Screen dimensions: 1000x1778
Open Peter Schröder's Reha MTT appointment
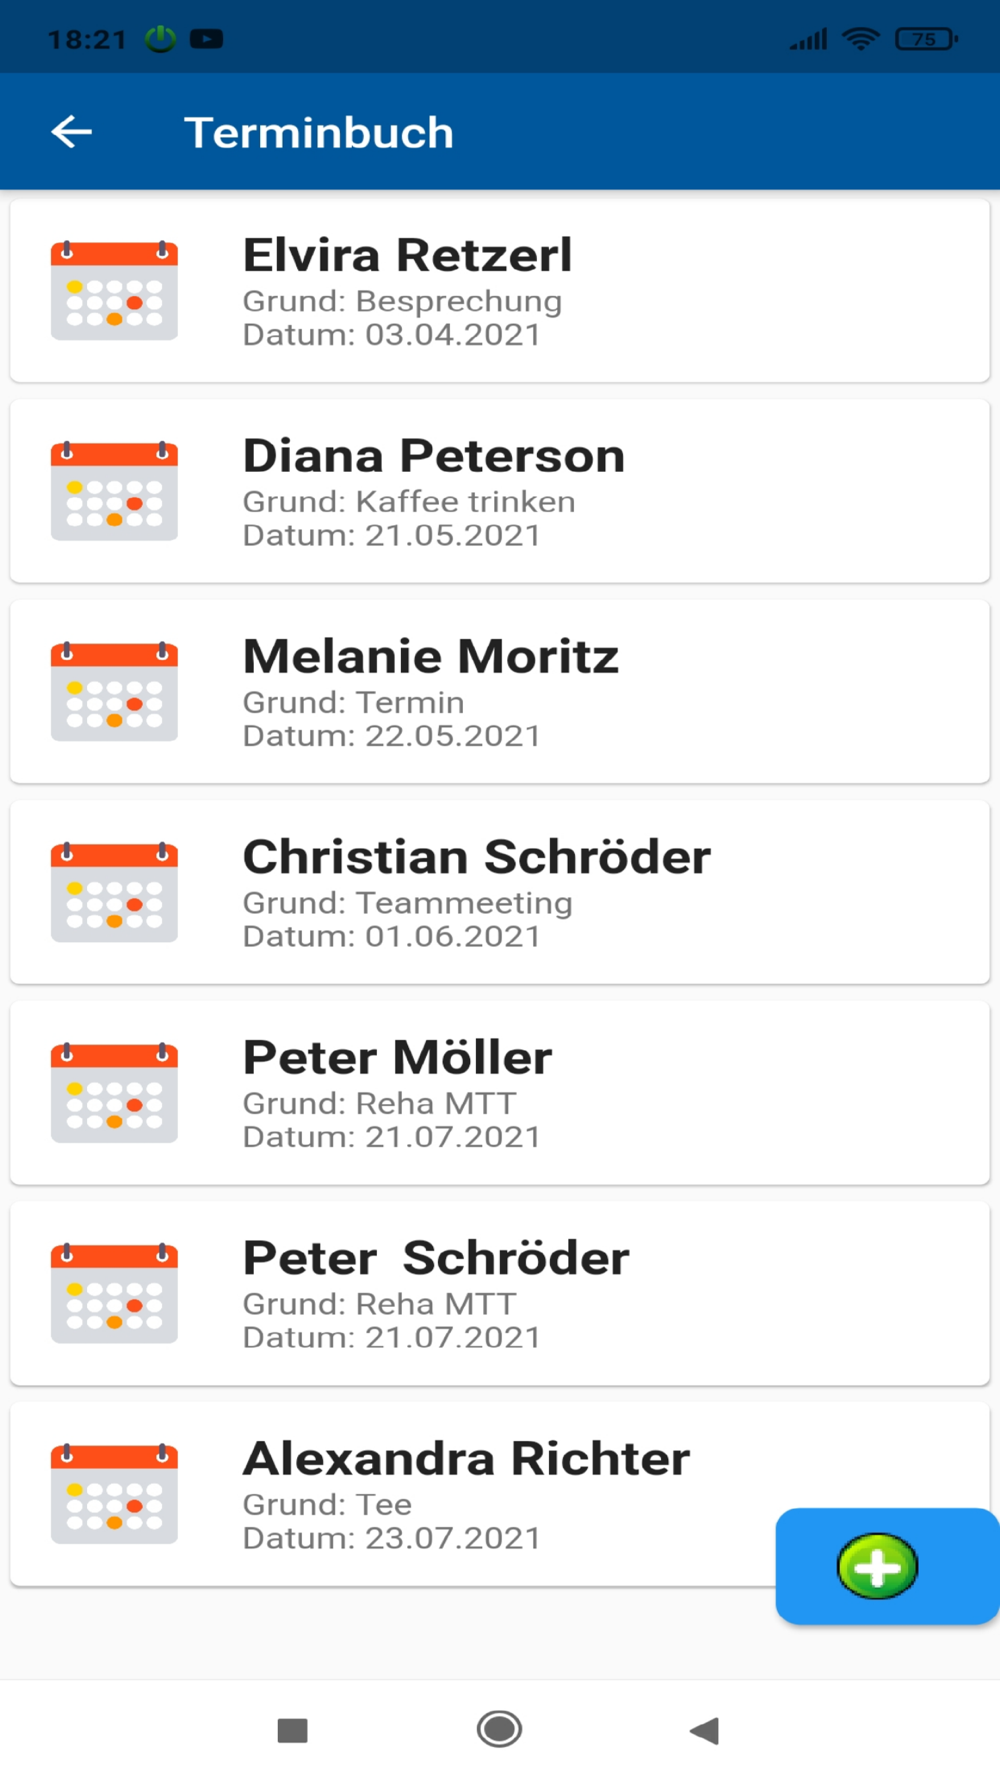coord(500,1294)
